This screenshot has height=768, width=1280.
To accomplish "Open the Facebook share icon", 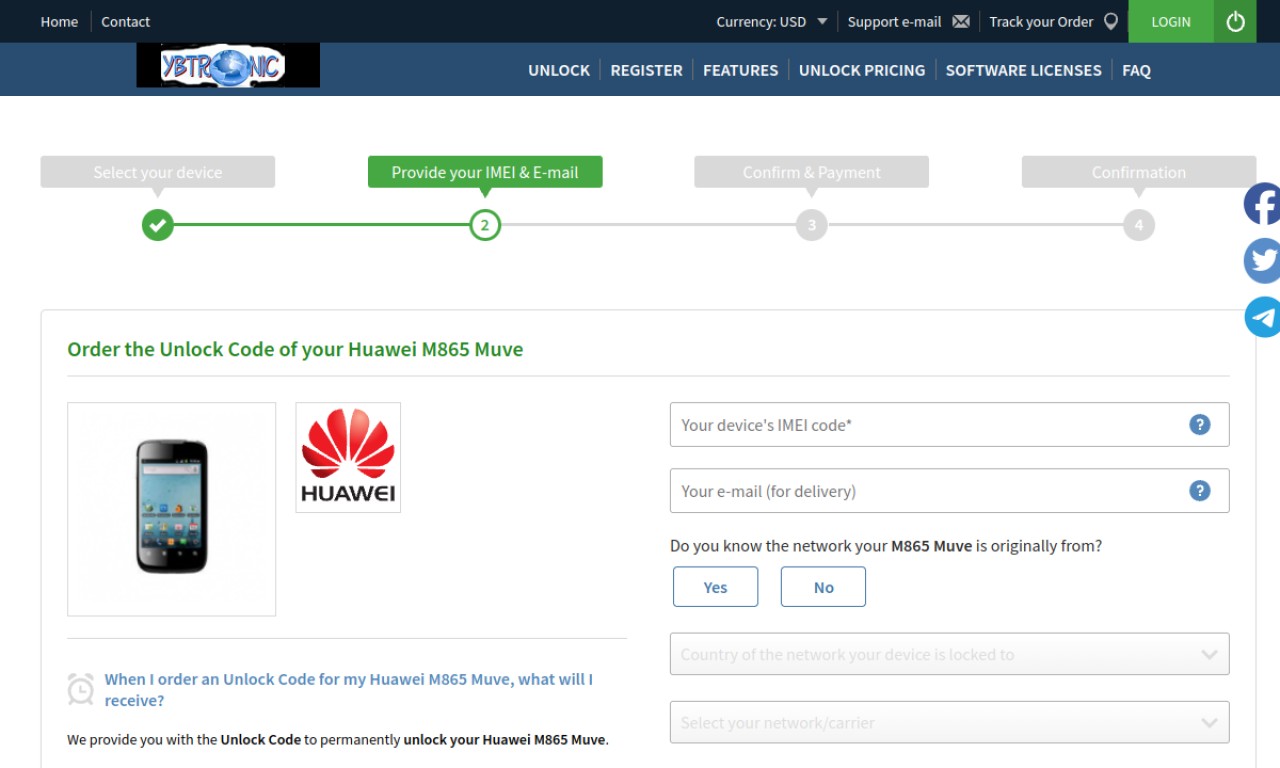I will pyautogui.click(x=1262, y=204).
